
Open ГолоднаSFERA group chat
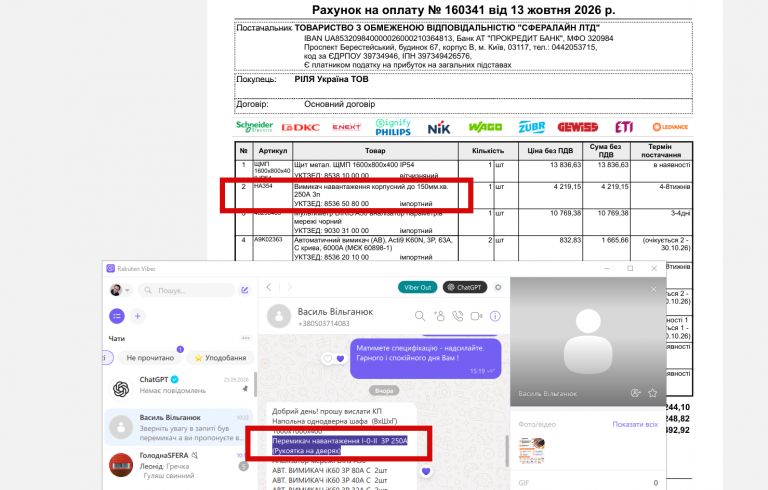(179, 466)
